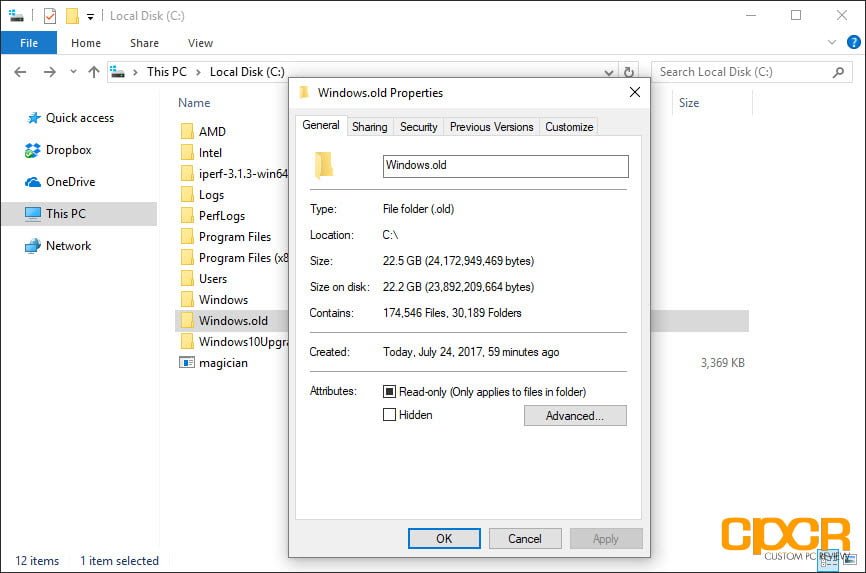Click the Windows.old folder name field
Screen dimensions: 866x573
tap(505, 166)
